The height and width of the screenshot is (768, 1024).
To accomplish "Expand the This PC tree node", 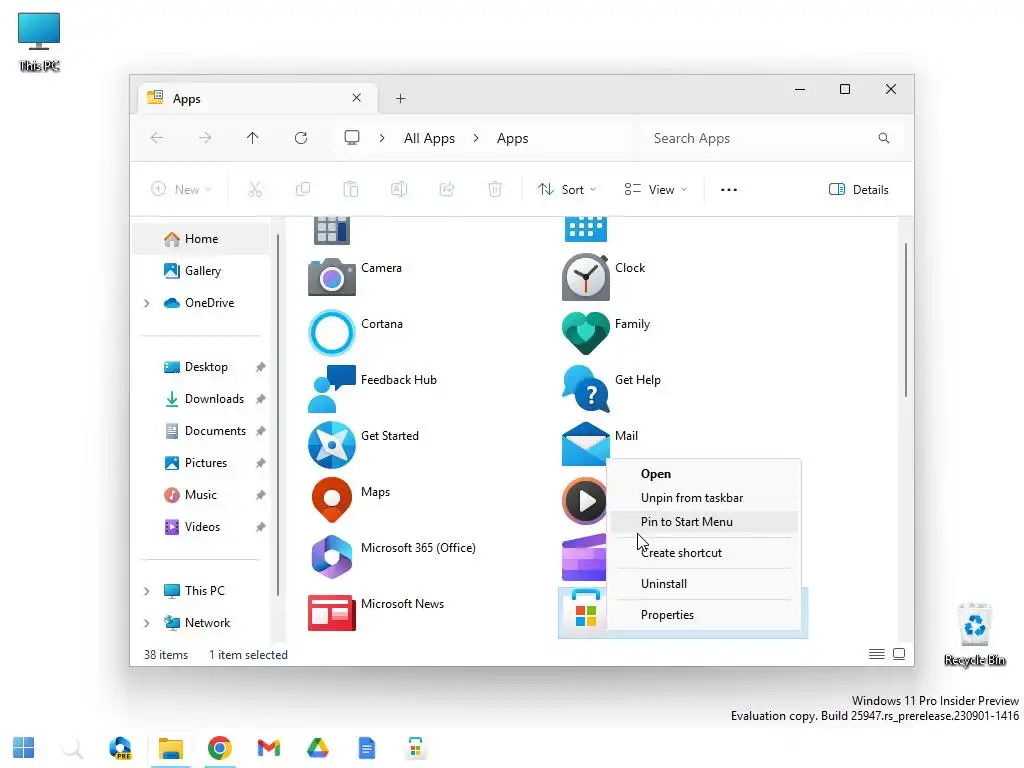I will tap(146, 591).
